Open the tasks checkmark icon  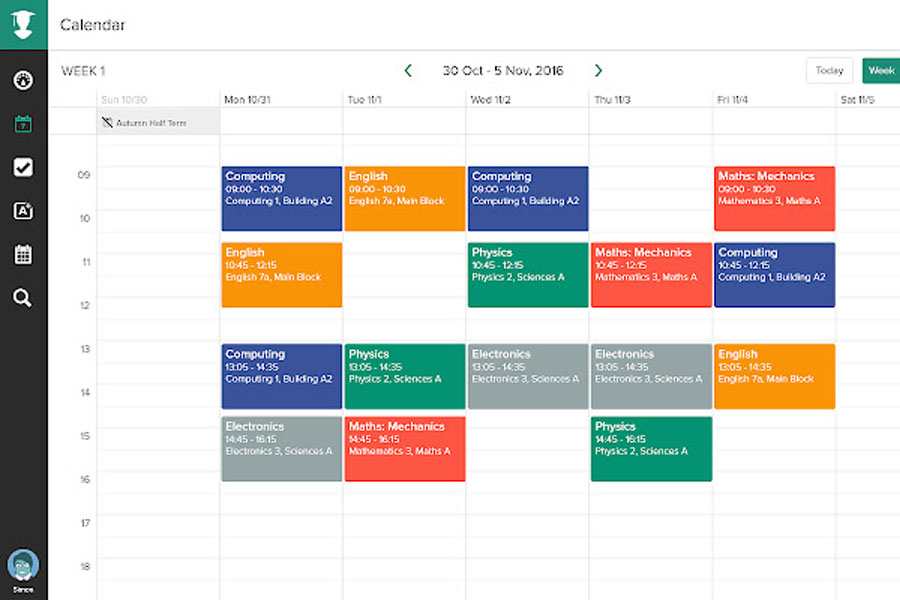(x=23, y=167)
